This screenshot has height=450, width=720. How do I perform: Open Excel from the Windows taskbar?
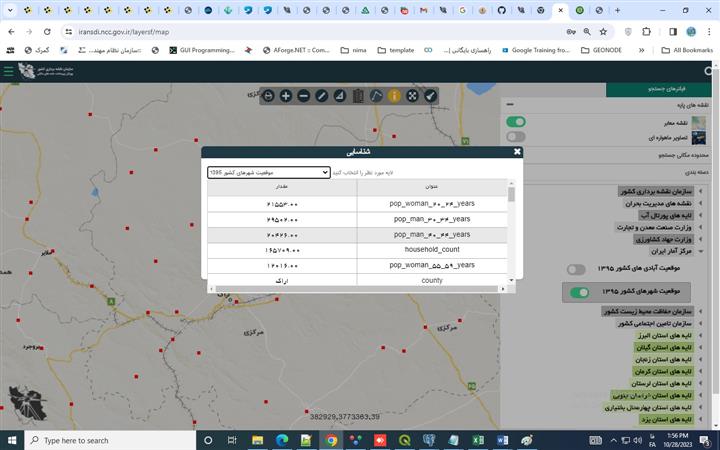[478, 440]
